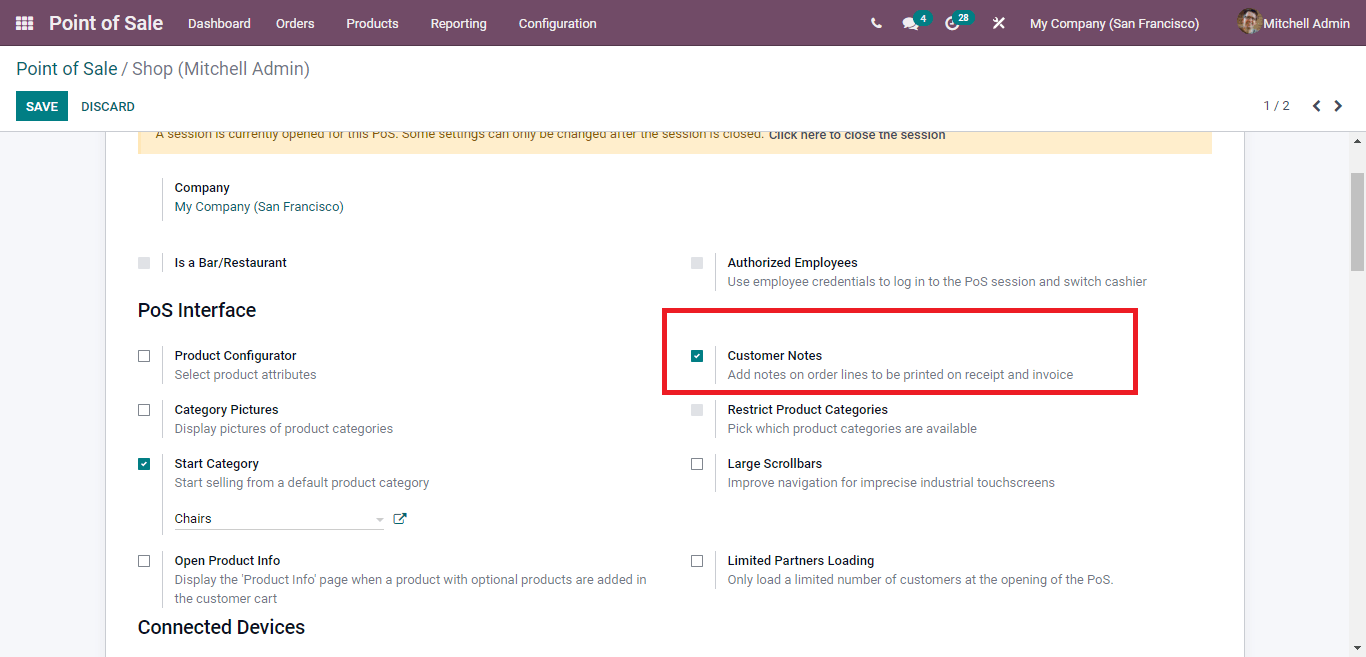Click the Point of Sale app title
1366x657 pixels.
106,23
